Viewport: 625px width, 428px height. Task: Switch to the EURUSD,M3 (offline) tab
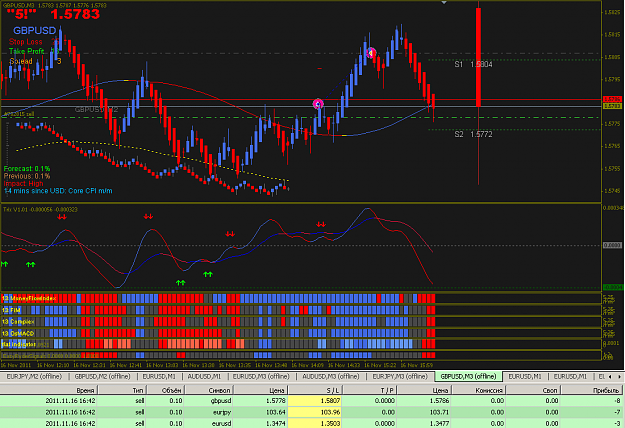click(261, 376)
